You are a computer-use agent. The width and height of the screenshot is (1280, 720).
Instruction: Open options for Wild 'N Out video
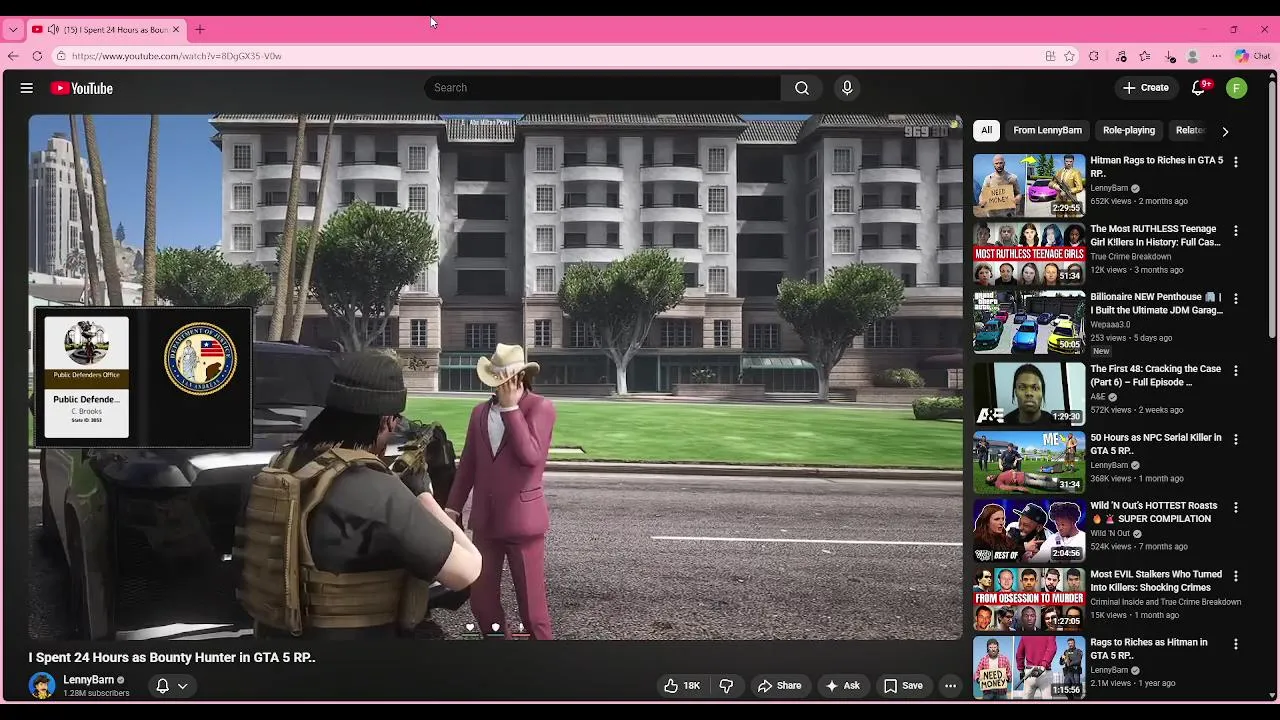pos(1236,508)
